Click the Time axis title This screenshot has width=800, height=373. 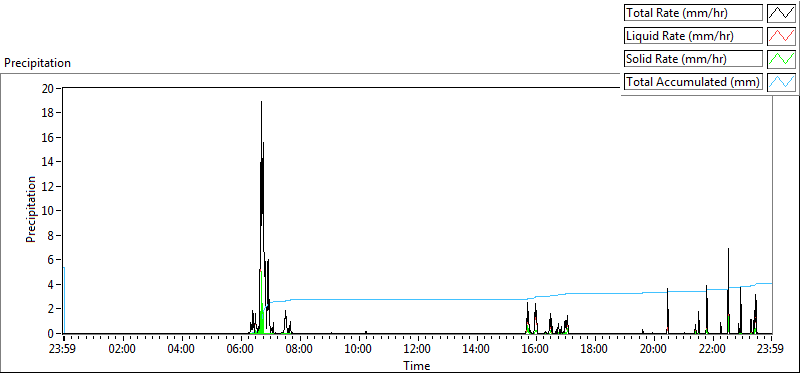coord(417,365)
